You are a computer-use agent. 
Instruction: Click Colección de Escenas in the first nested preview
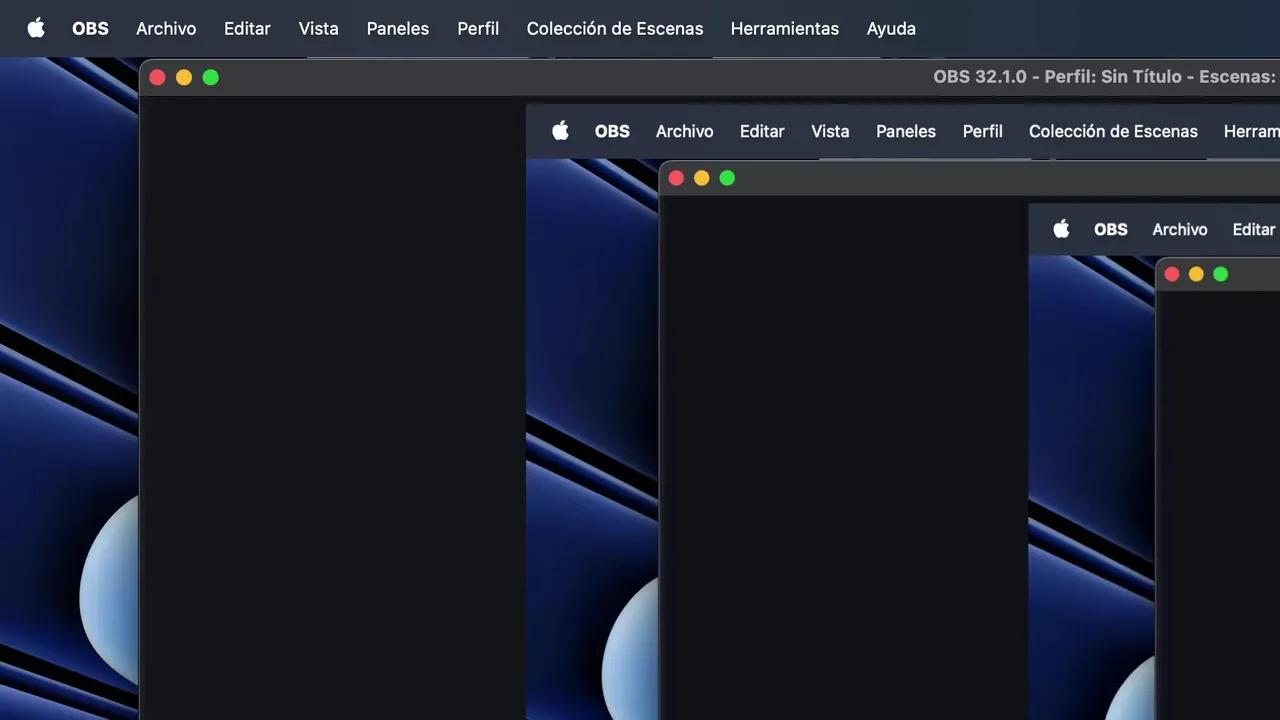click(1113, 131)
